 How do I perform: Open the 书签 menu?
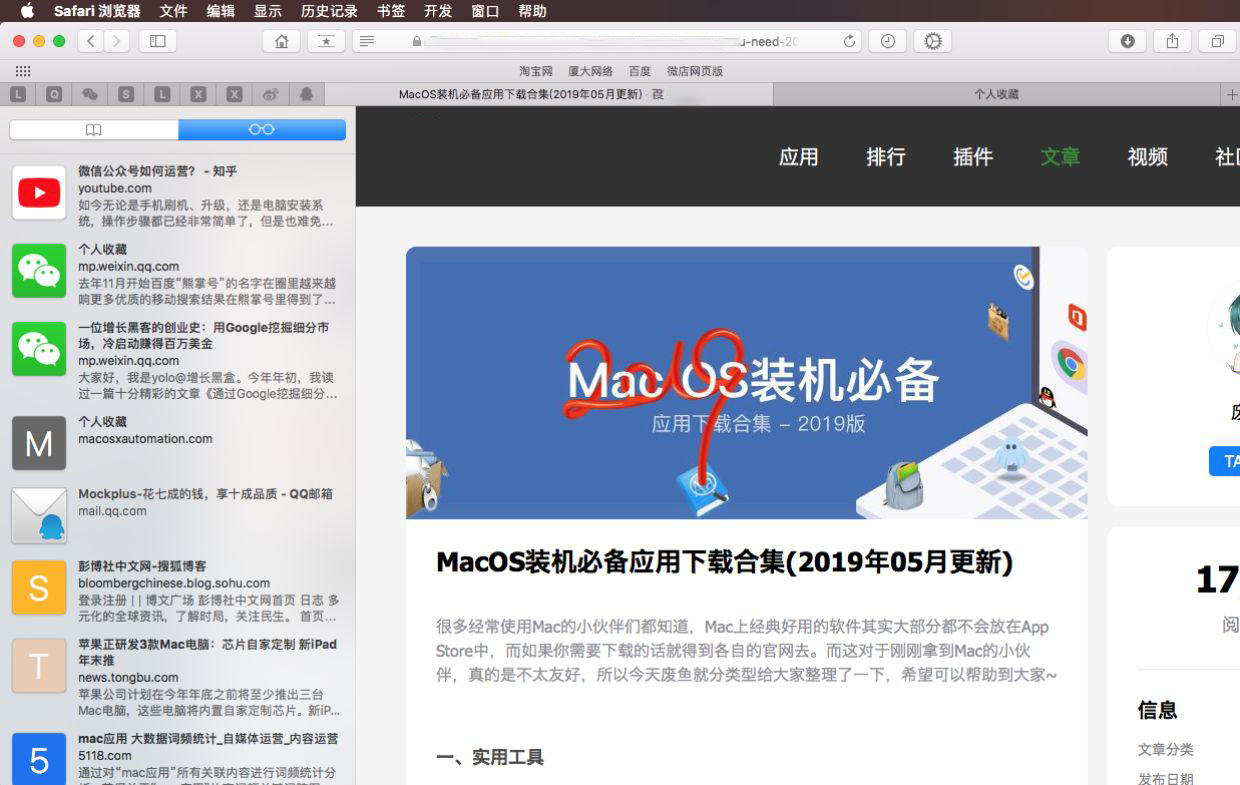(x=391, y=11)
